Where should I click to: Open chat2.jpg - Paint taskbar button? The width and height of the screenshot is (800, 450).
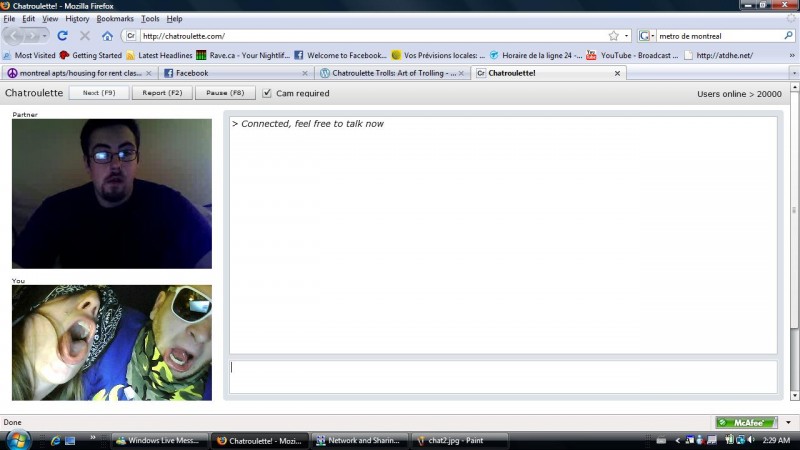pyautogui.click(x=460, y=440)
